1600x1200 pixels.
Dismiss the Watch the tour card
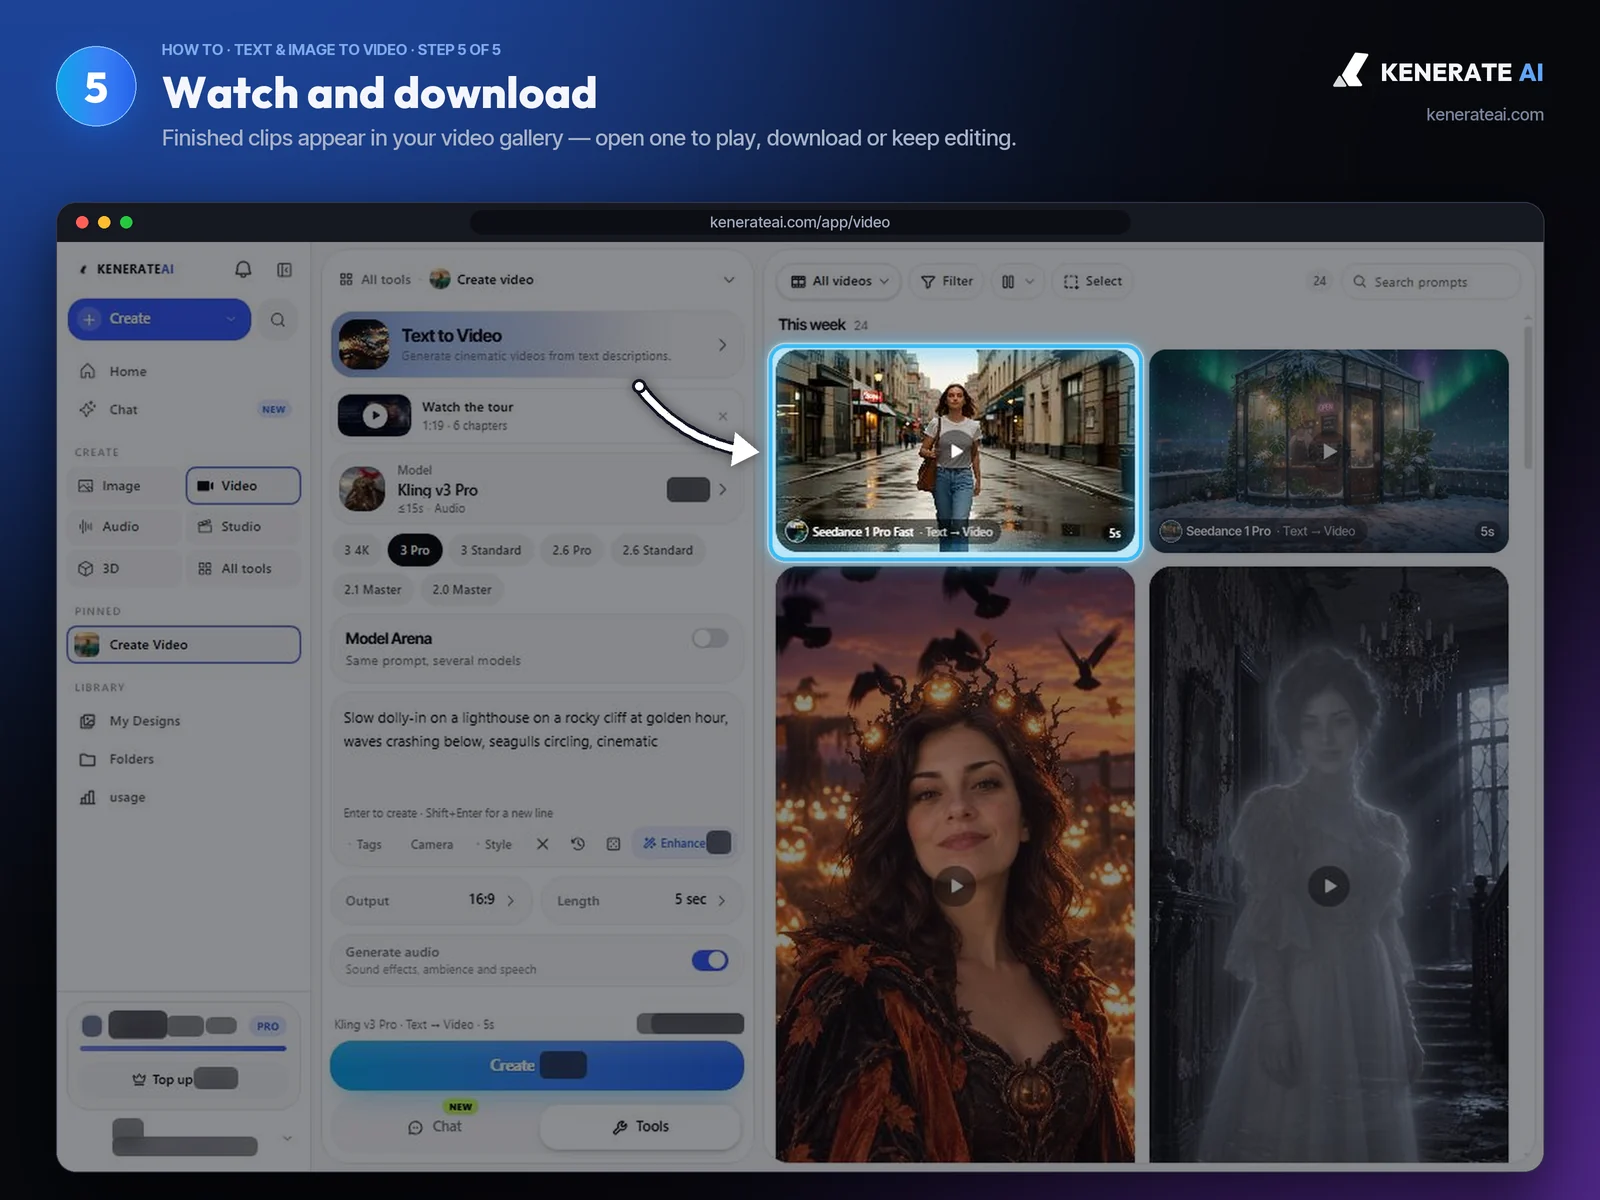point(722,416)
